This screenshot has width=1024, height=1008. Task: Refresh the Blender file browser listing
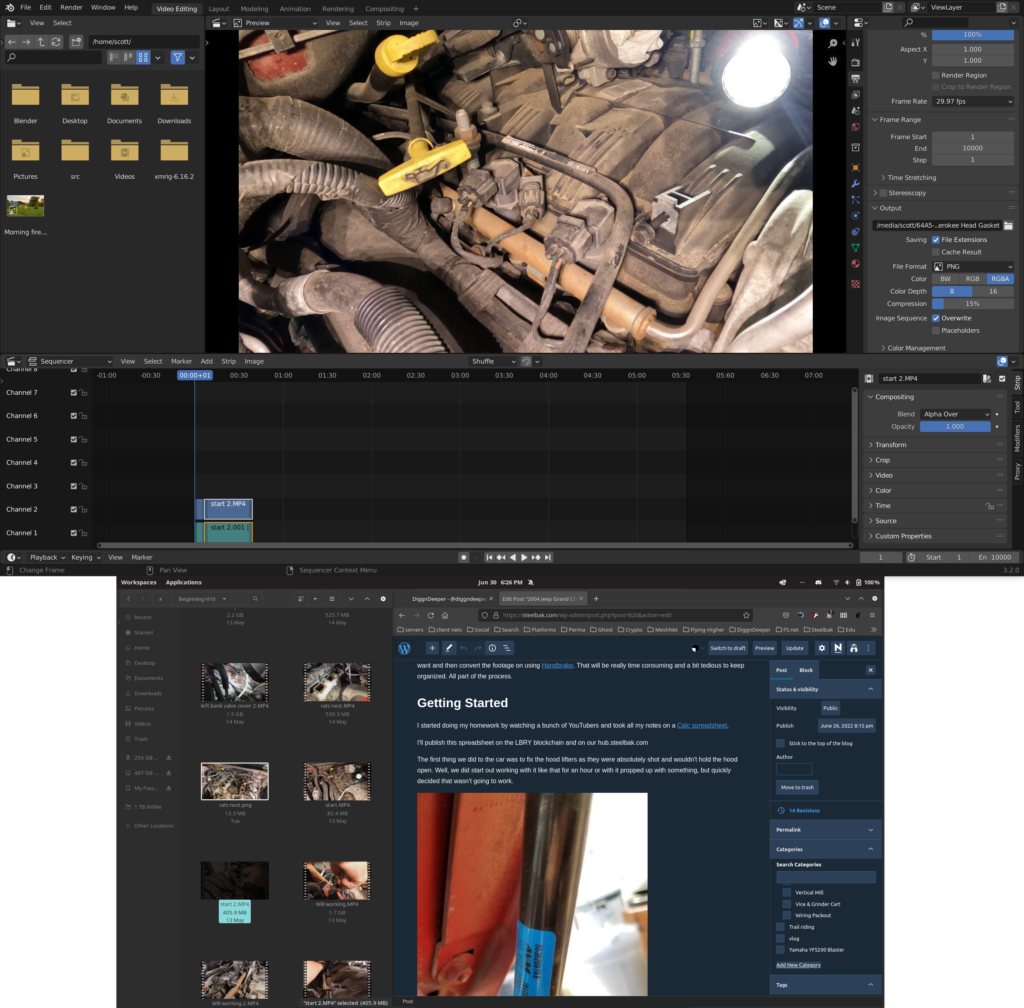point(56,41)
